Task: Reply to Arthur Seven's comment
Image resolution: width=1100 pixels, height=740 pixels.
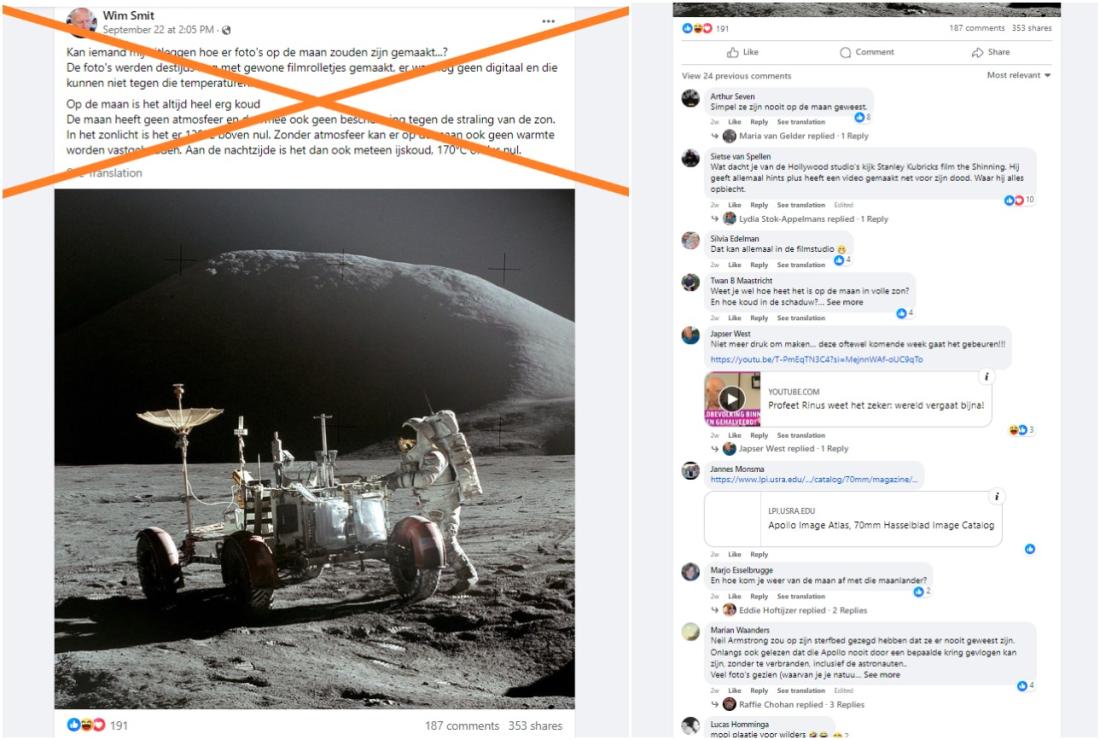Action: (759, 122)
